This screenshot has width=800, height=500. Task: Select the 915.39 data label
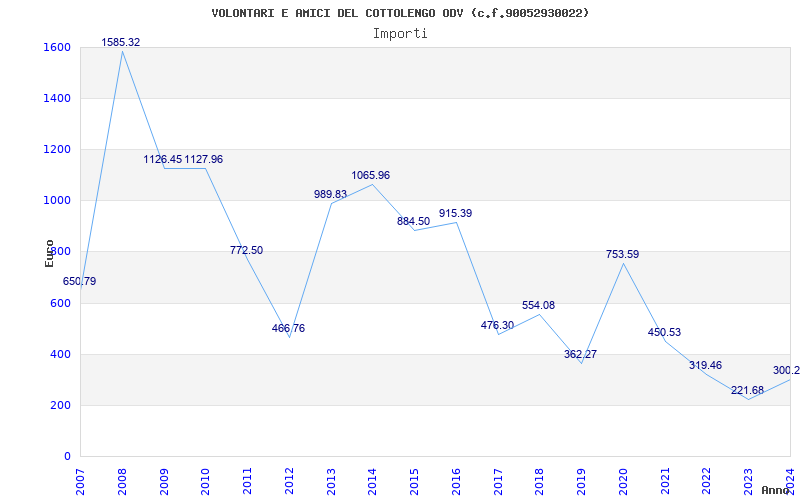tap(456, 213)
